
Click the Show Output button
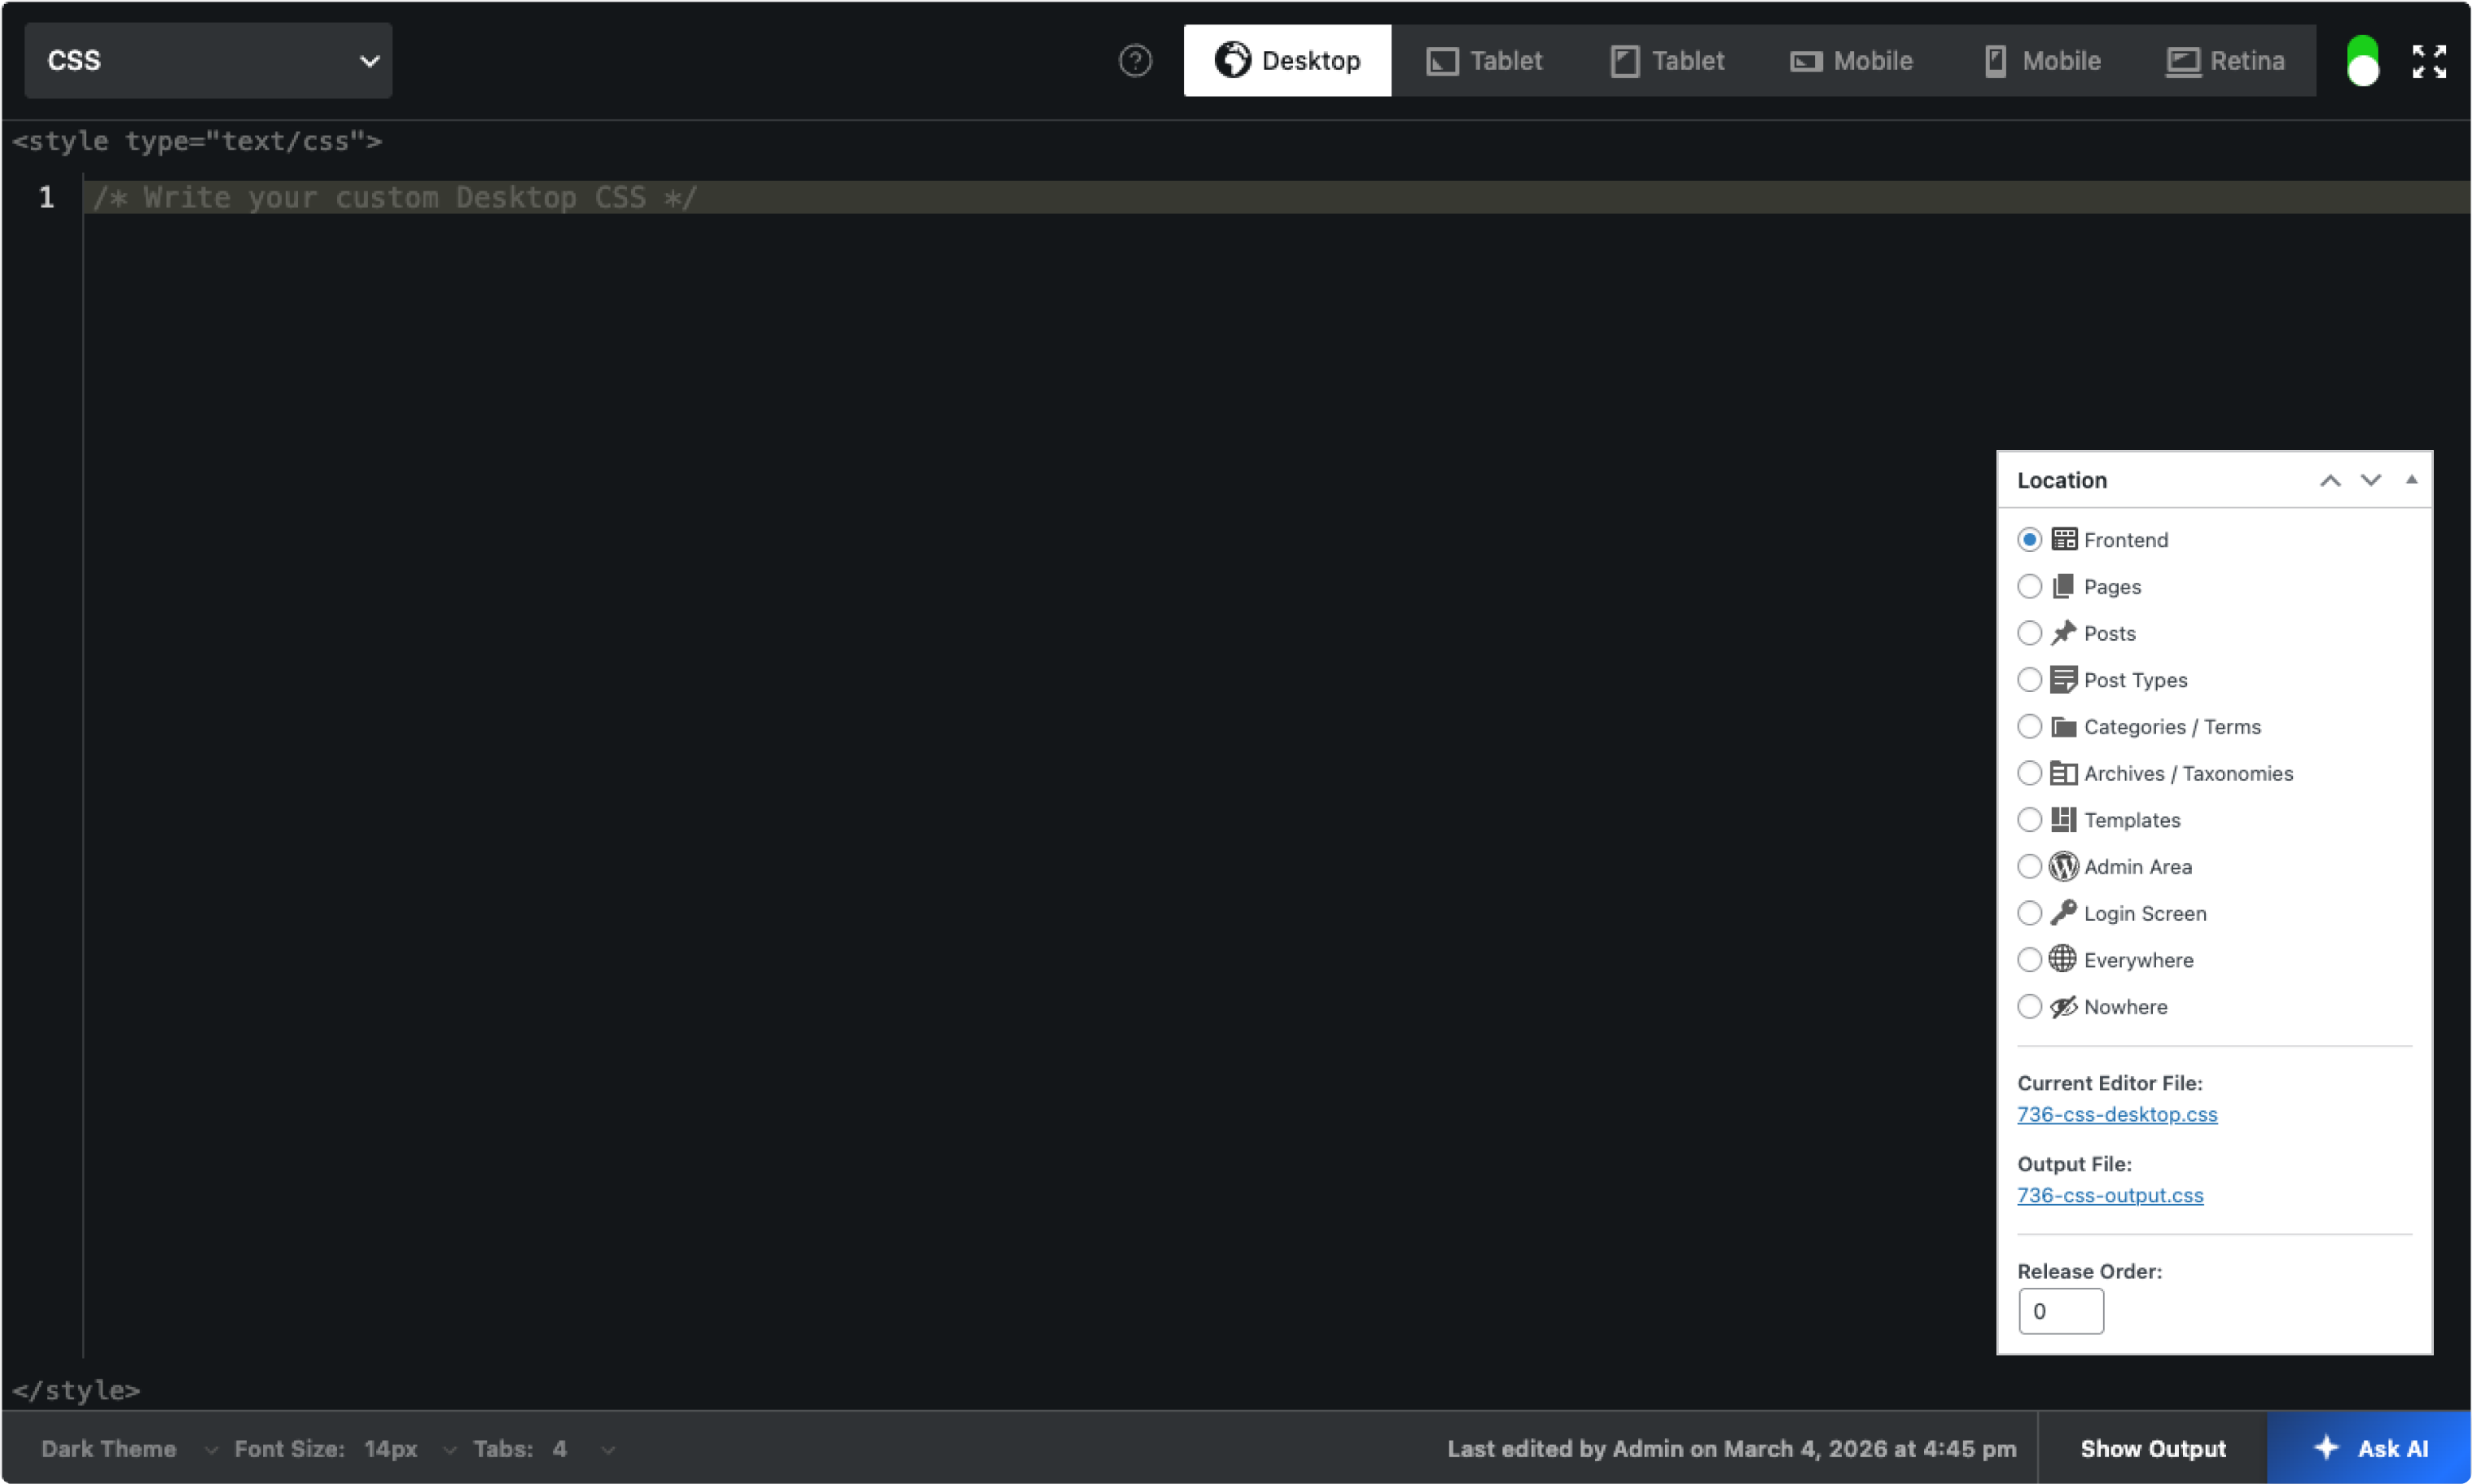pos(2152,1447)
